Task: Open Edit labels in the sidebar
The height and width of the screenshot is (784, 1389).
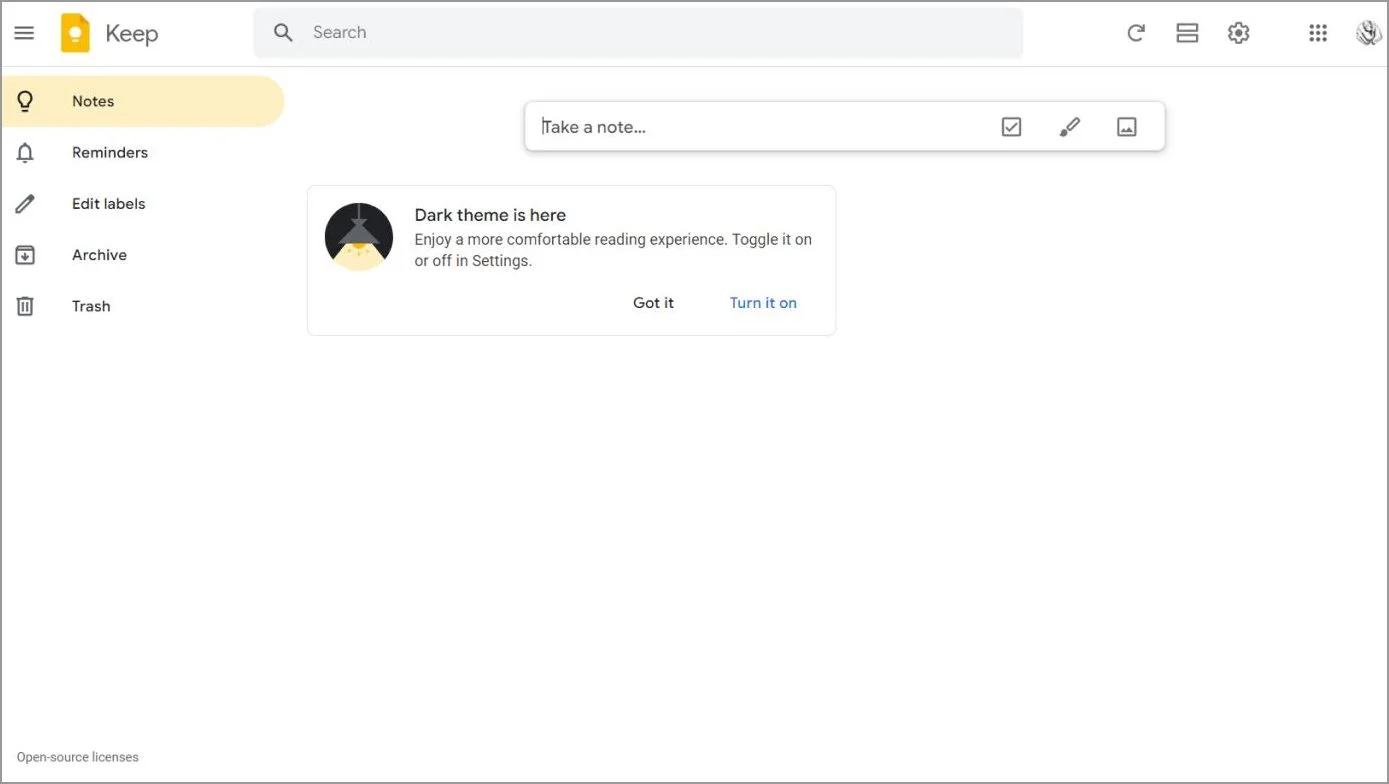Action: [143, 204]
